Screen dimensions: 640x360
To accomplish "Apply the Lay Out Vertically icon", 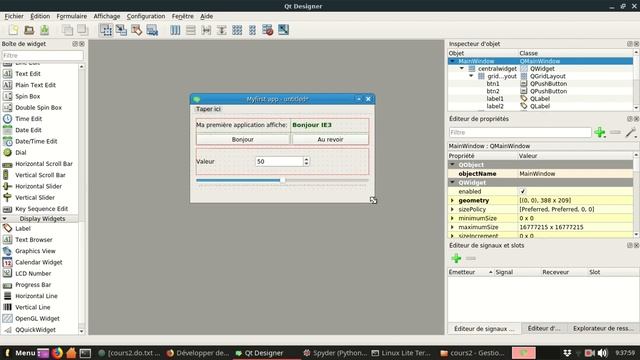I will tap(191, 30).
